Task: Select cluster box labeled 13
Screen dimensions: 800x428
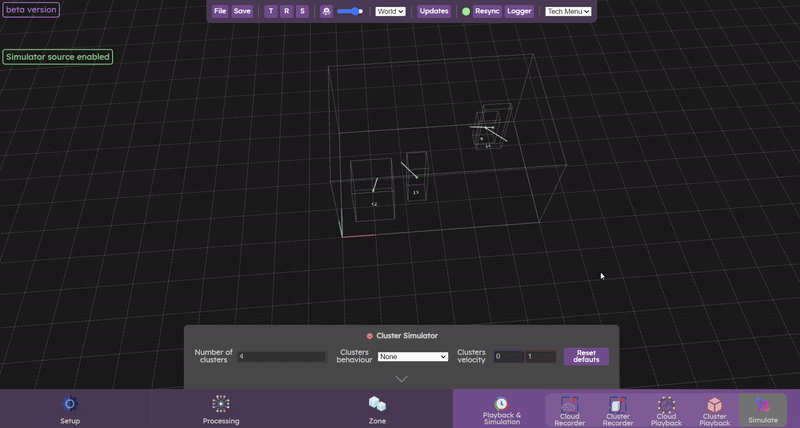Action: pyautogui.click(x=417, y=176)
